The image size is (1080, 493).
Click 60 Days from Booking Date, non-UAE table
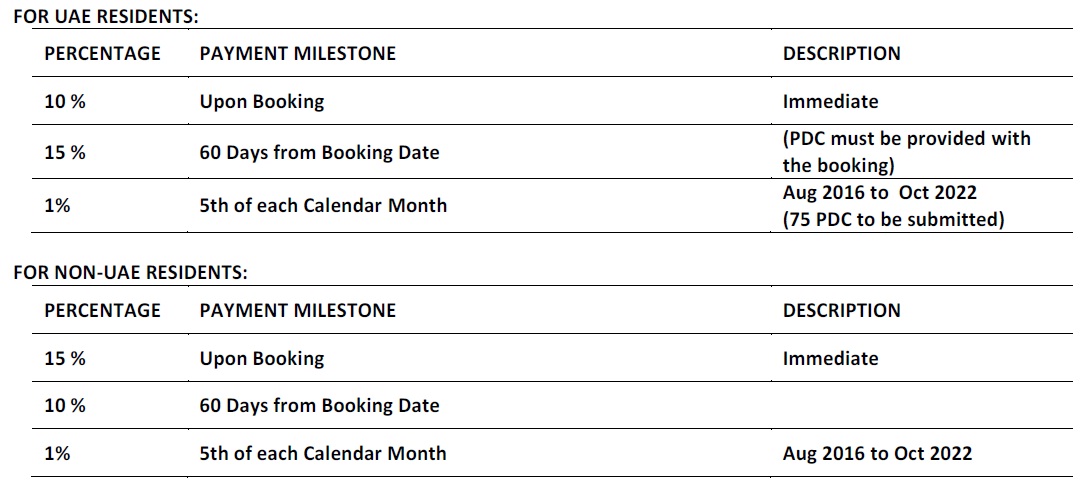[320, 406]
